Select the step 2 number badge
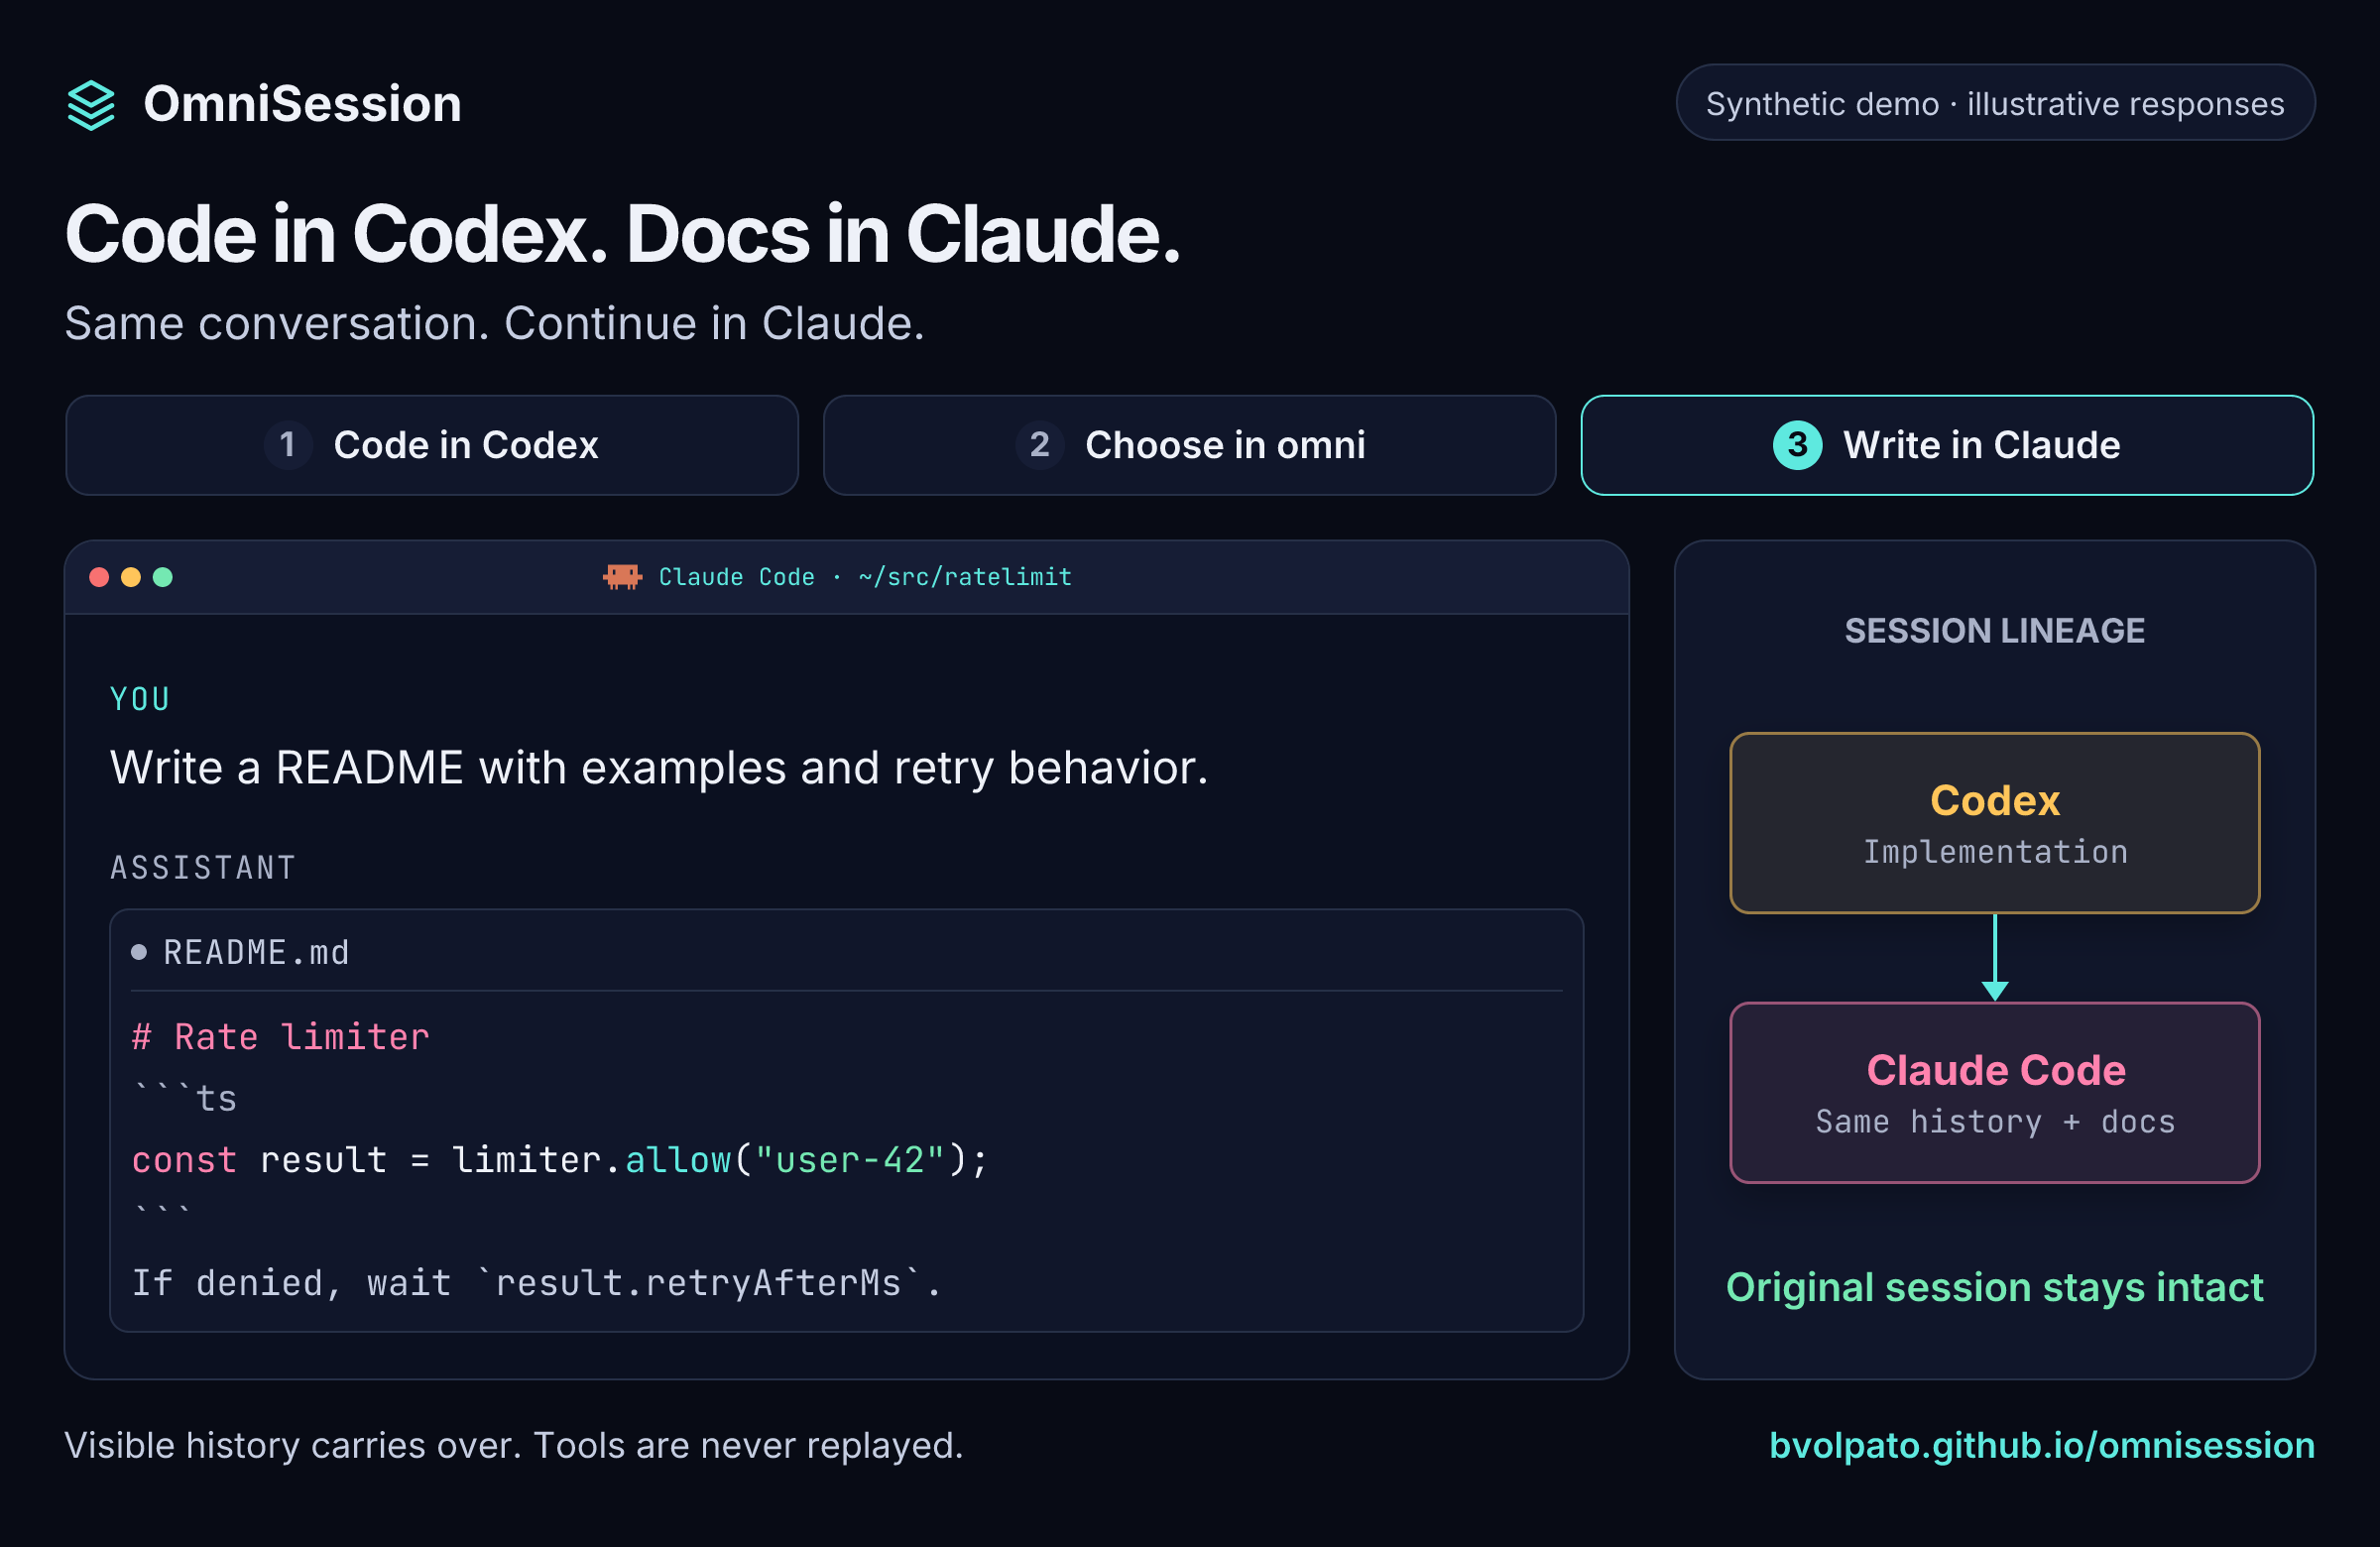 click(x=1040, y=445)
